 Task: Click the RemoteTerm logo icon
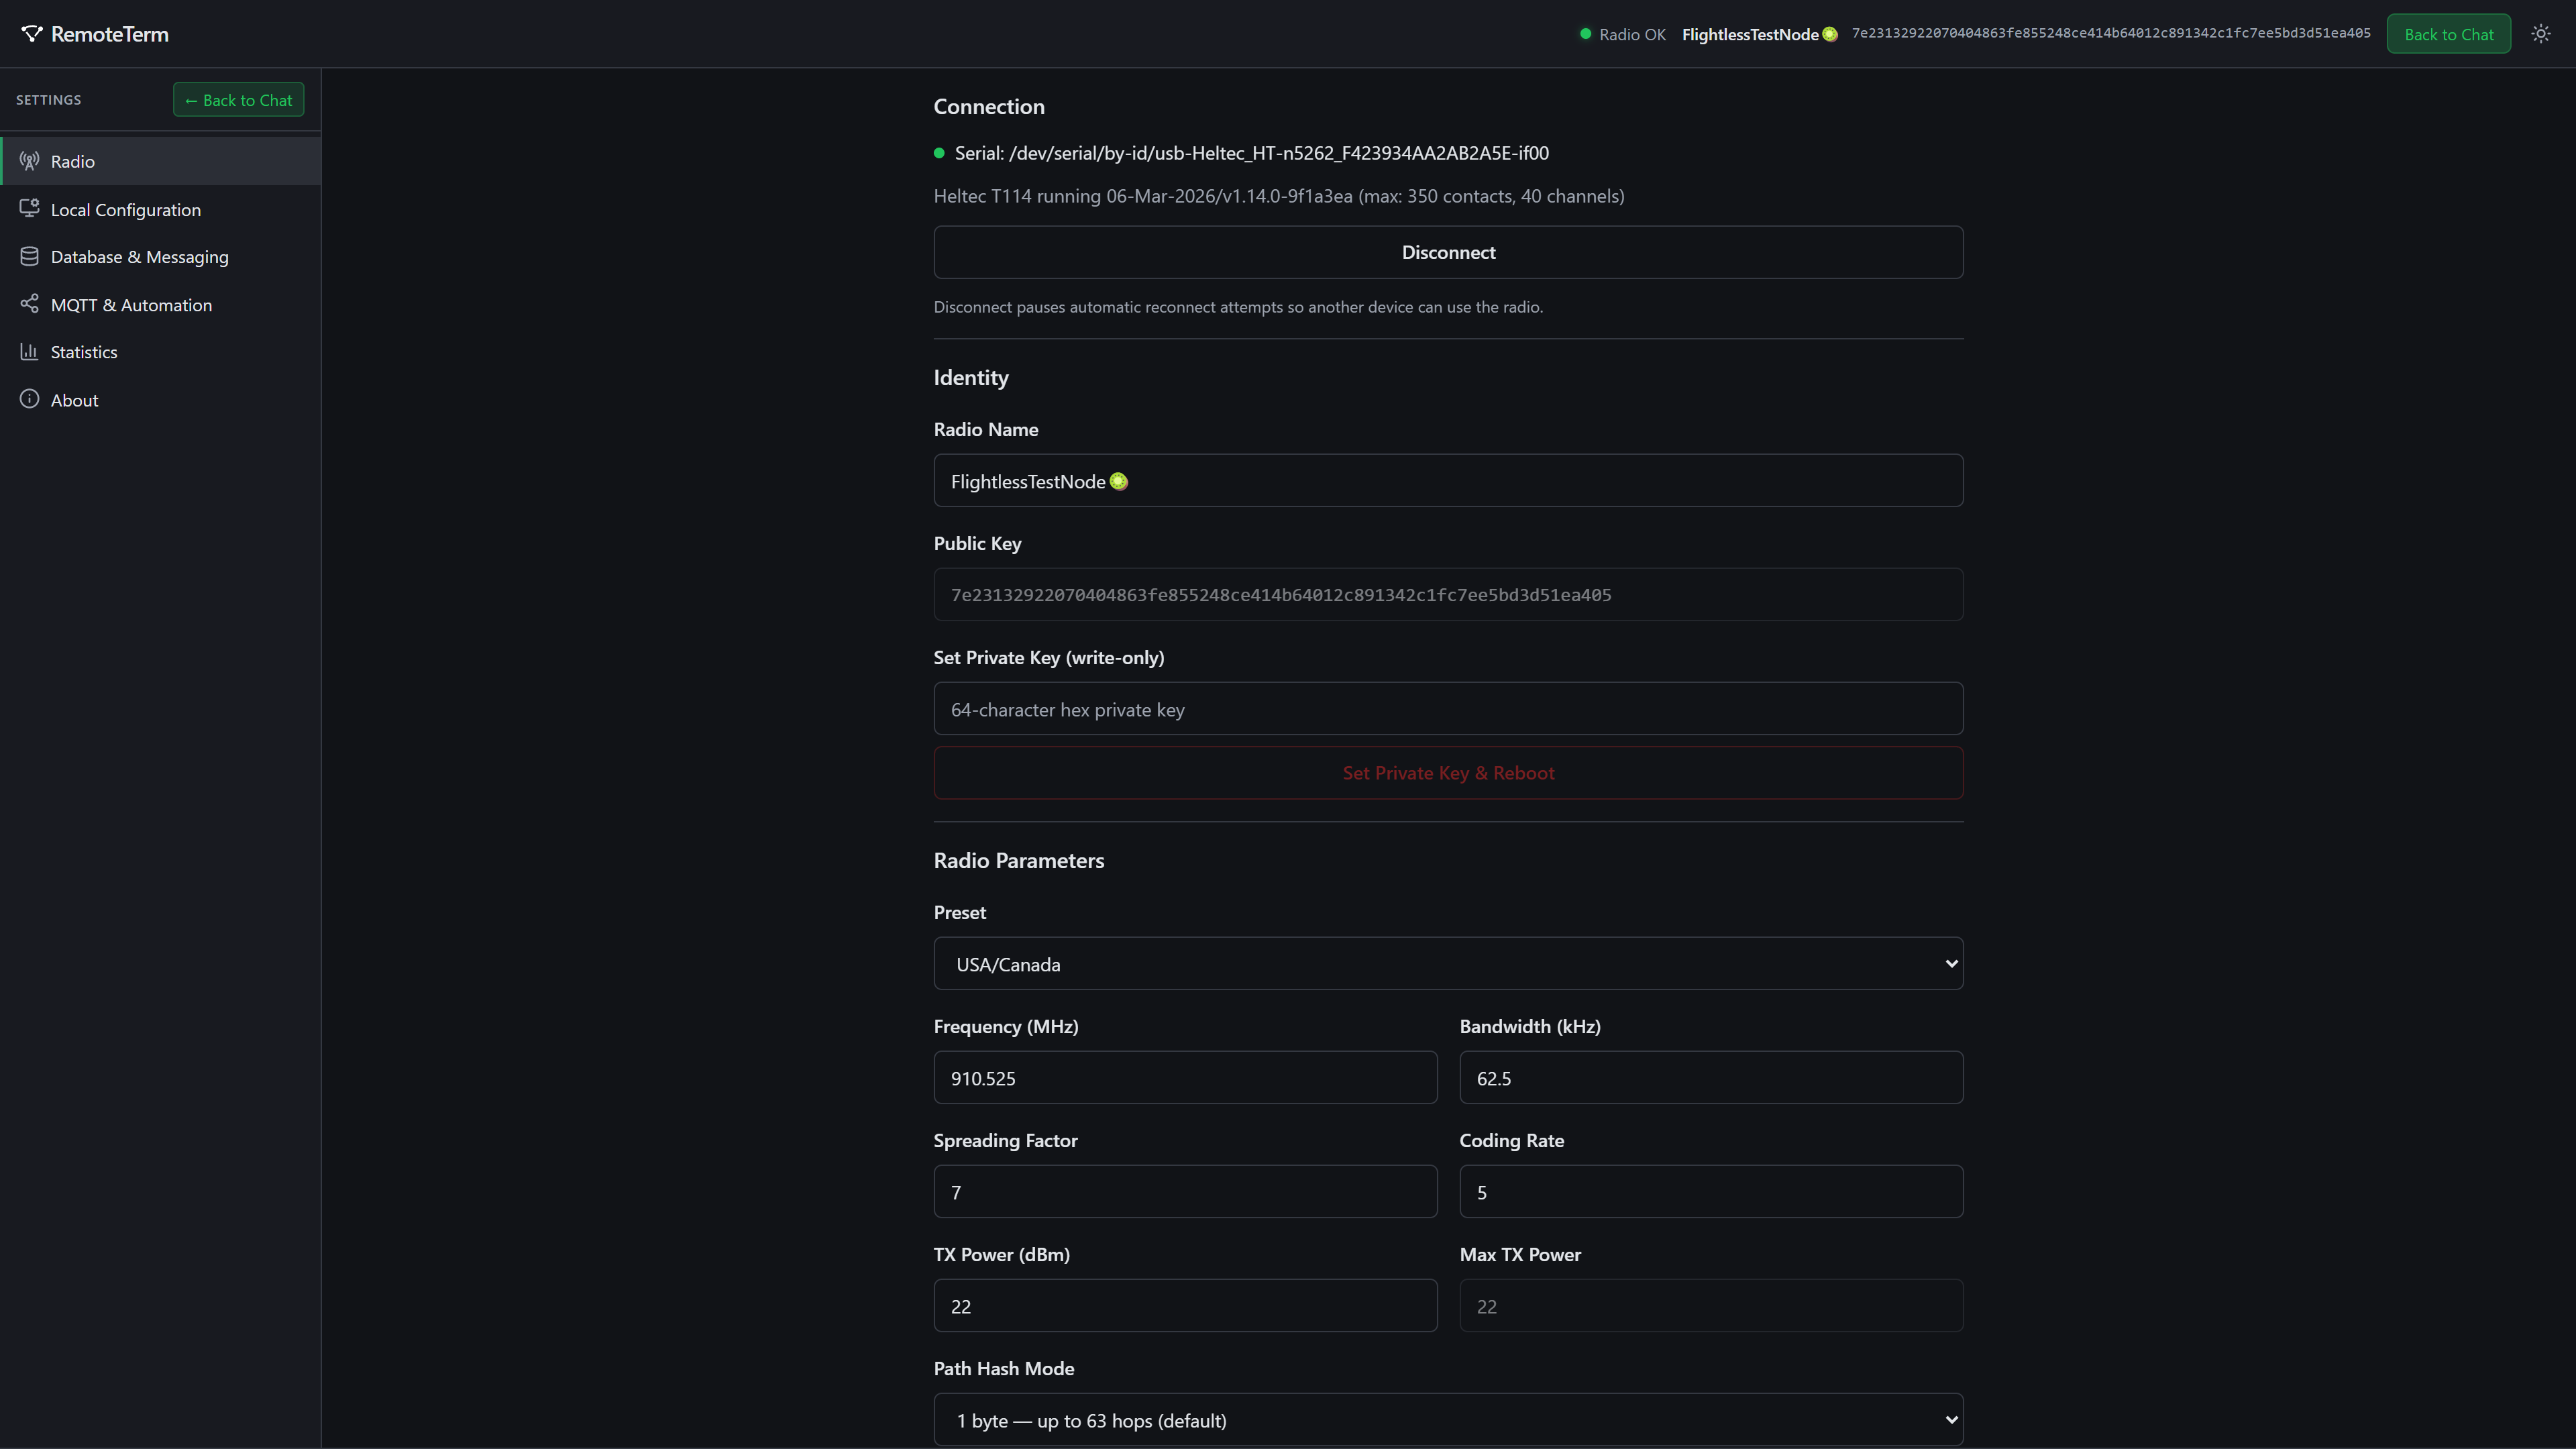point(32,34)
